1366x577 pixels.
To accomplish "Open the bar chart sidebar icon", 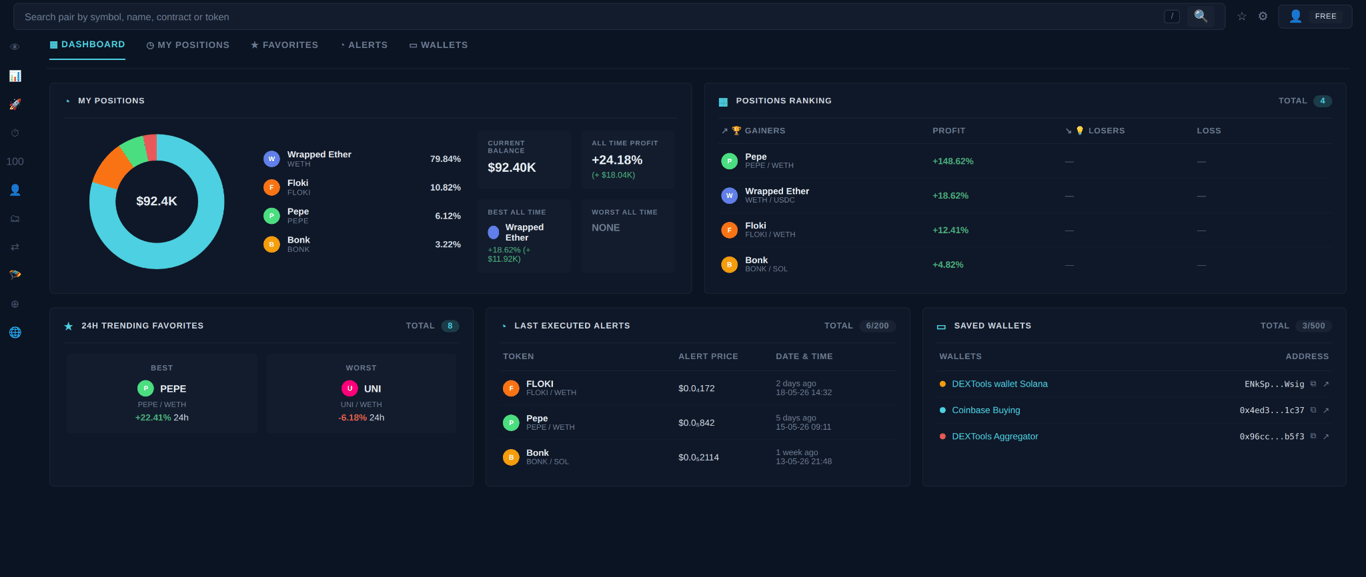I will 15,76.
